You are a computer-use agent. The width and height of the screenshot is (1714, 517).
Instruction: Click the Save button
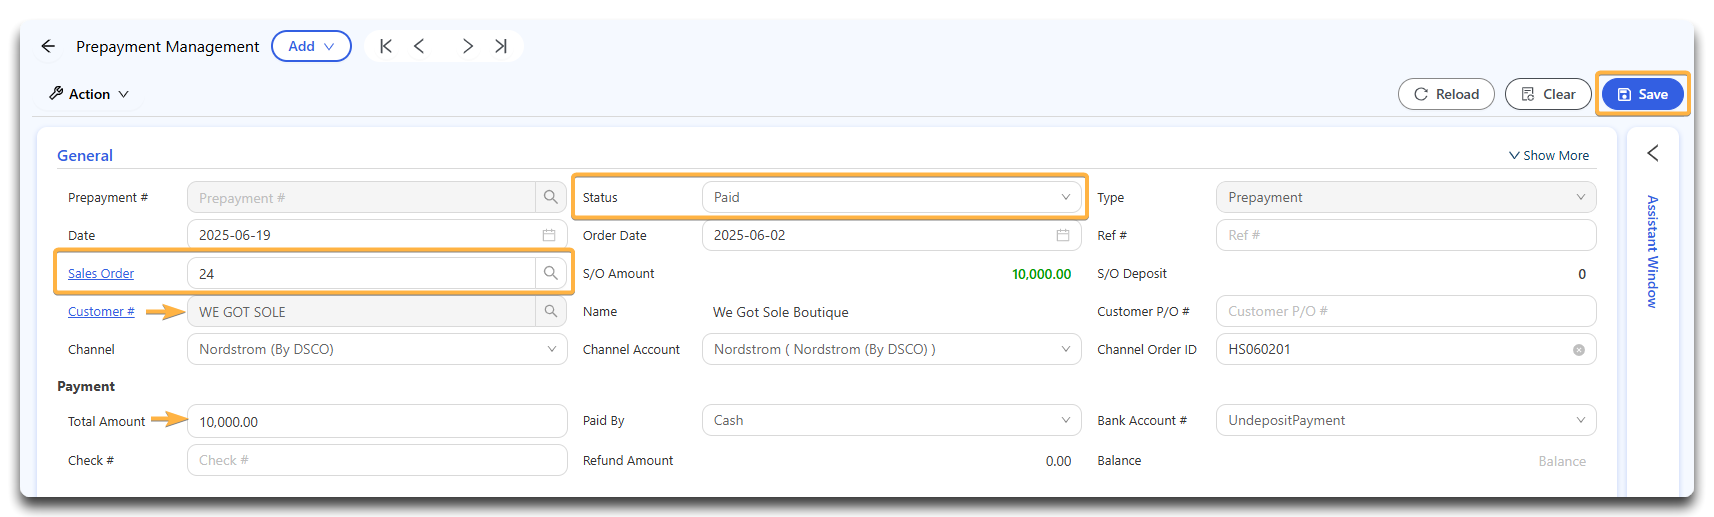[x=1643, y=94]
